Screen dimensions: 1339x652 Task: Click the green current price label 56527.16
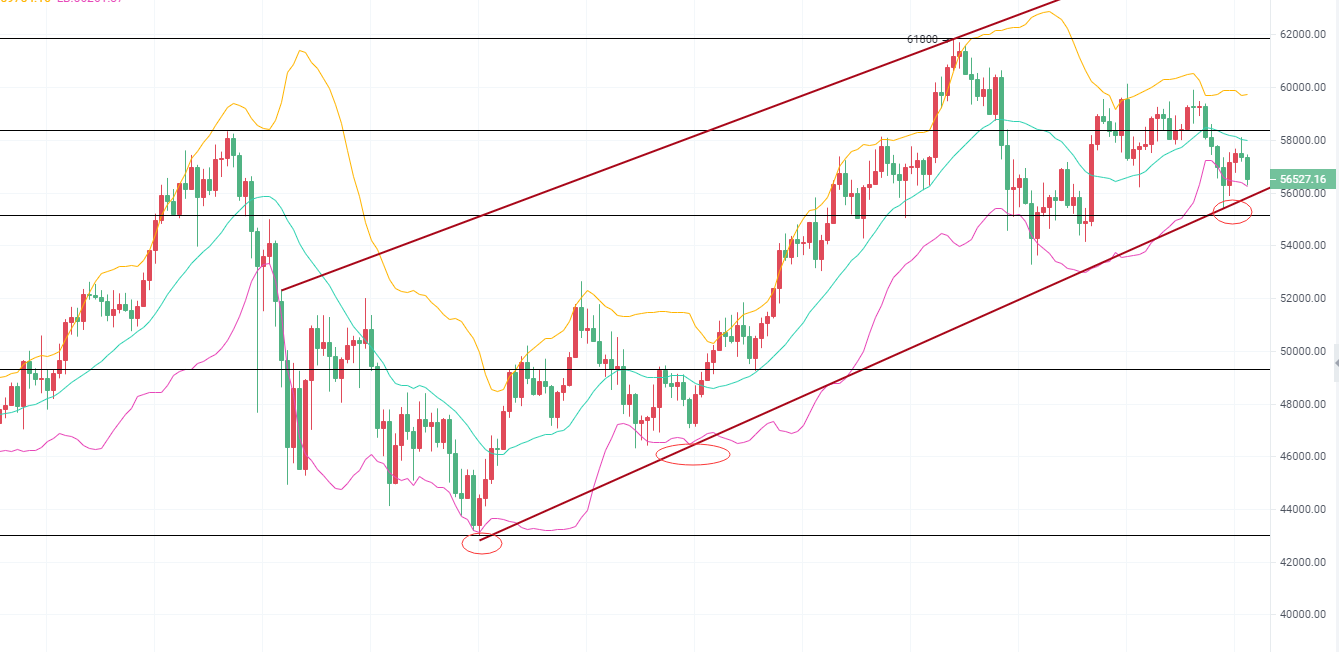click(x=1302, y=179)
